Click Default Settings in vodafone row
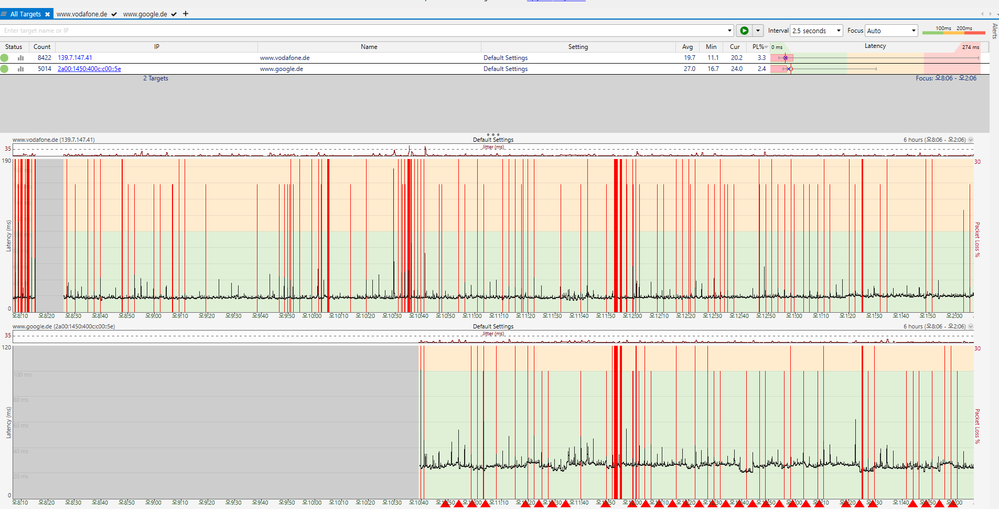This screenshot has width=999, height=509. (x=505, y=58)
